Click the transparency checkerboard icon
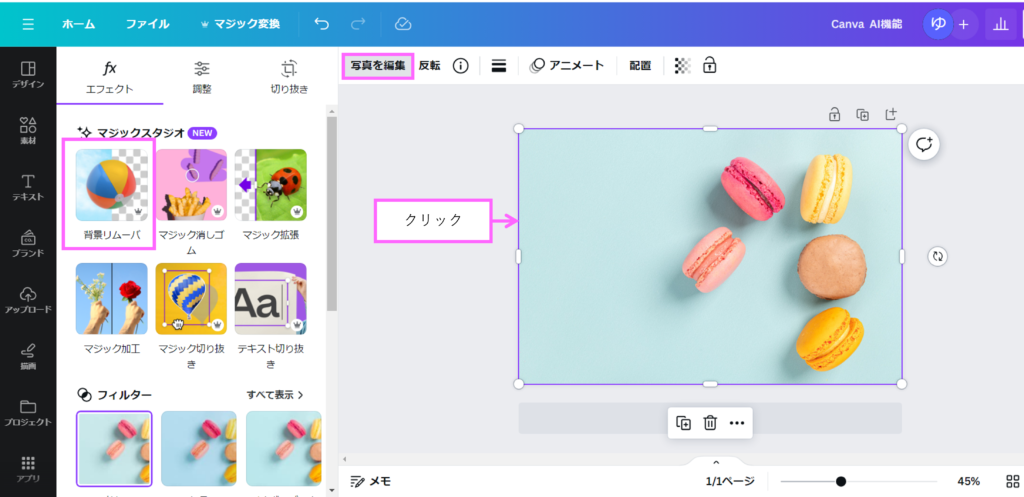The width and height of the screenshot is (1024, 497). point(682,66)
